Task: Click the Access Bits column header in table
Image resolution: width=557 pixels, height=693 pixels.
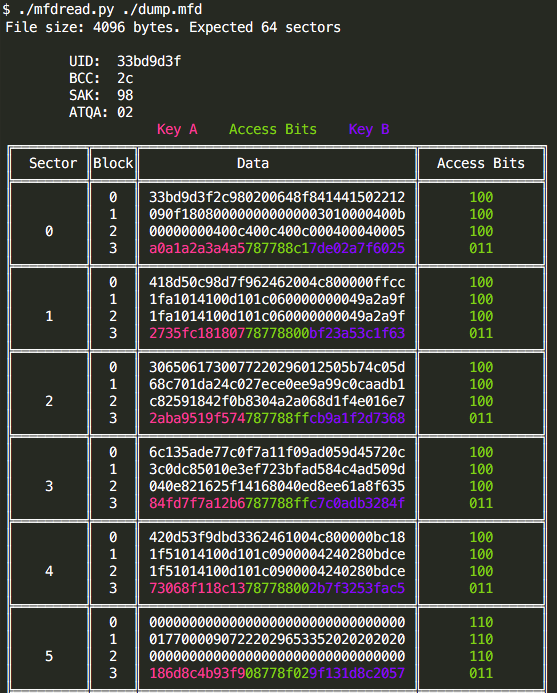Action: (x=481, y=163)
